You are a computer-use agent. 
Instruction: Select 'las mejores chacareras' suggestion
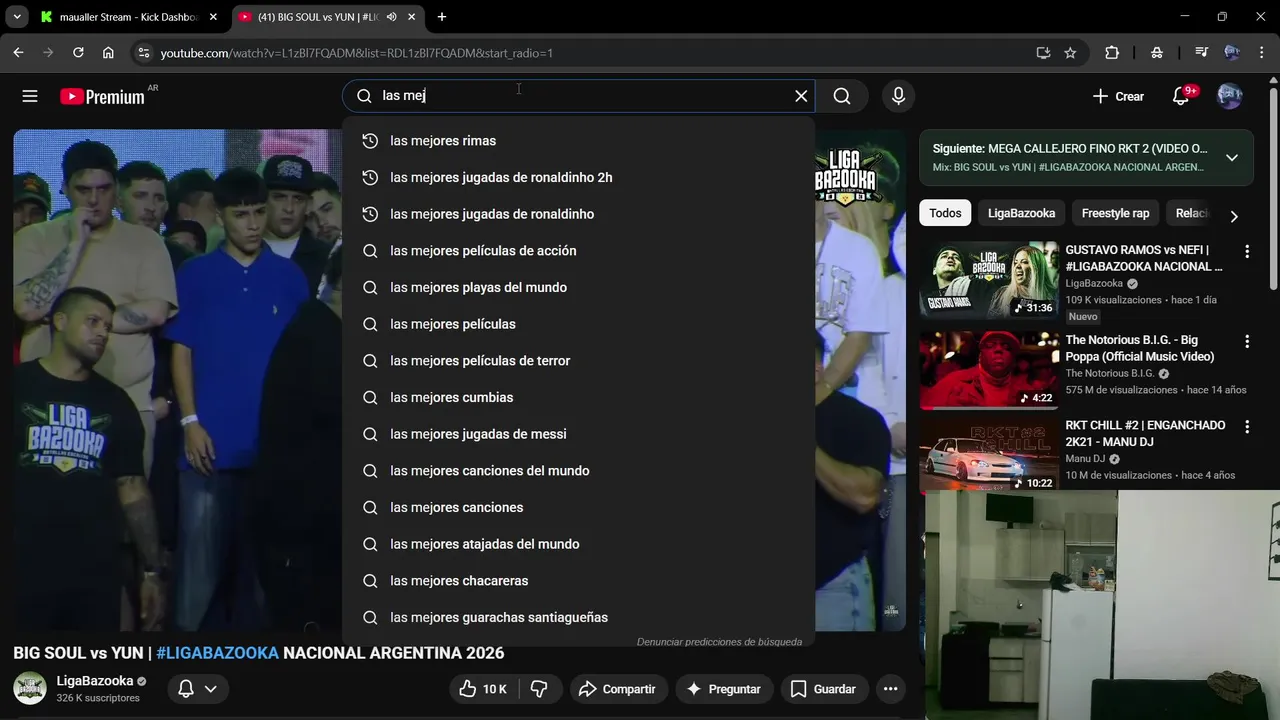tap(578, 581)
